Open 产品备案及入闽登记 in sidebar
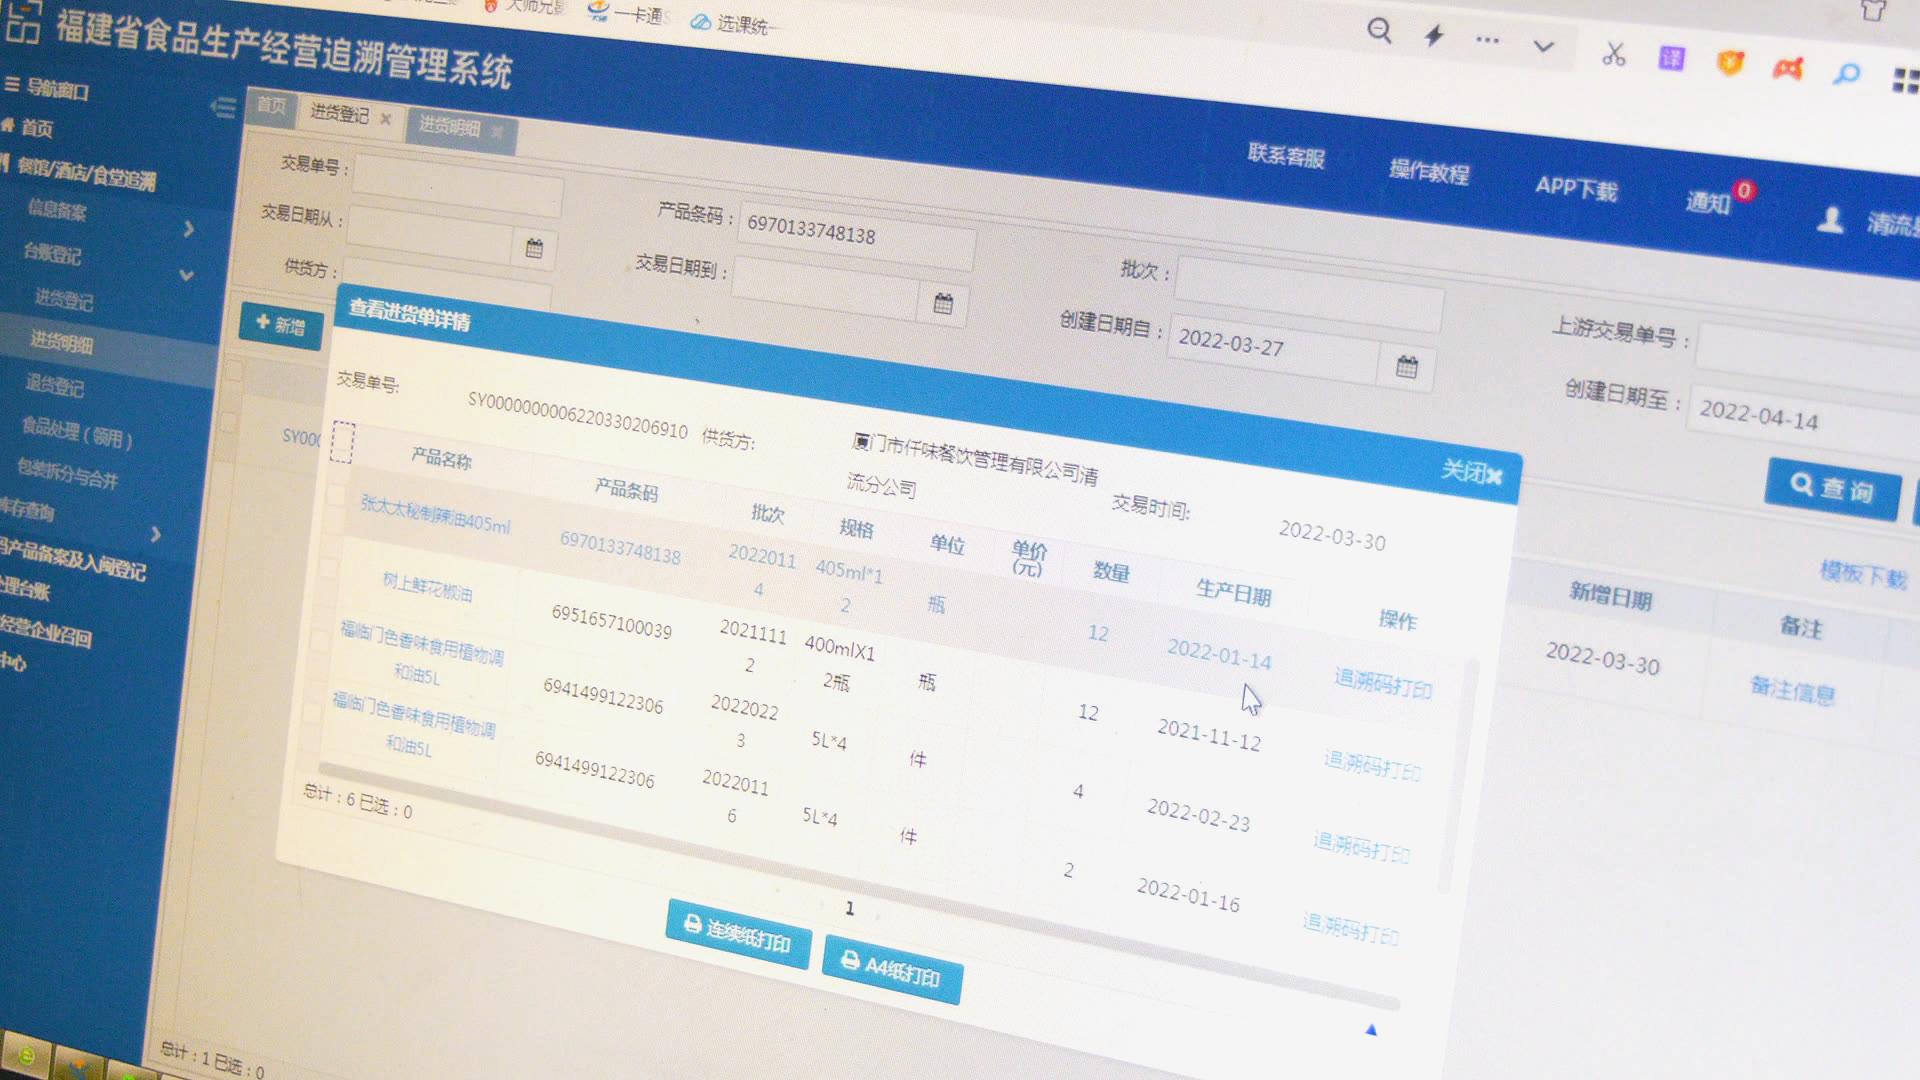 [x=72, y=559]
